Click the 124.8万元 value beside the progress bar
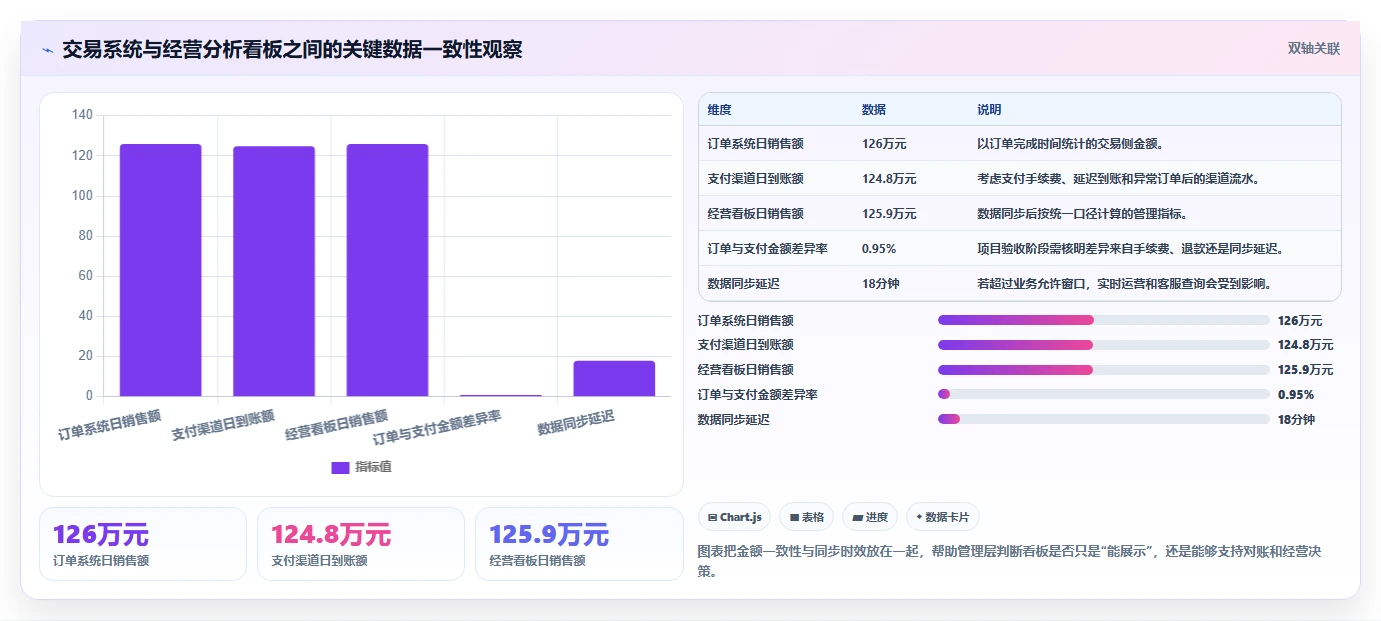 coord(1305,345)
